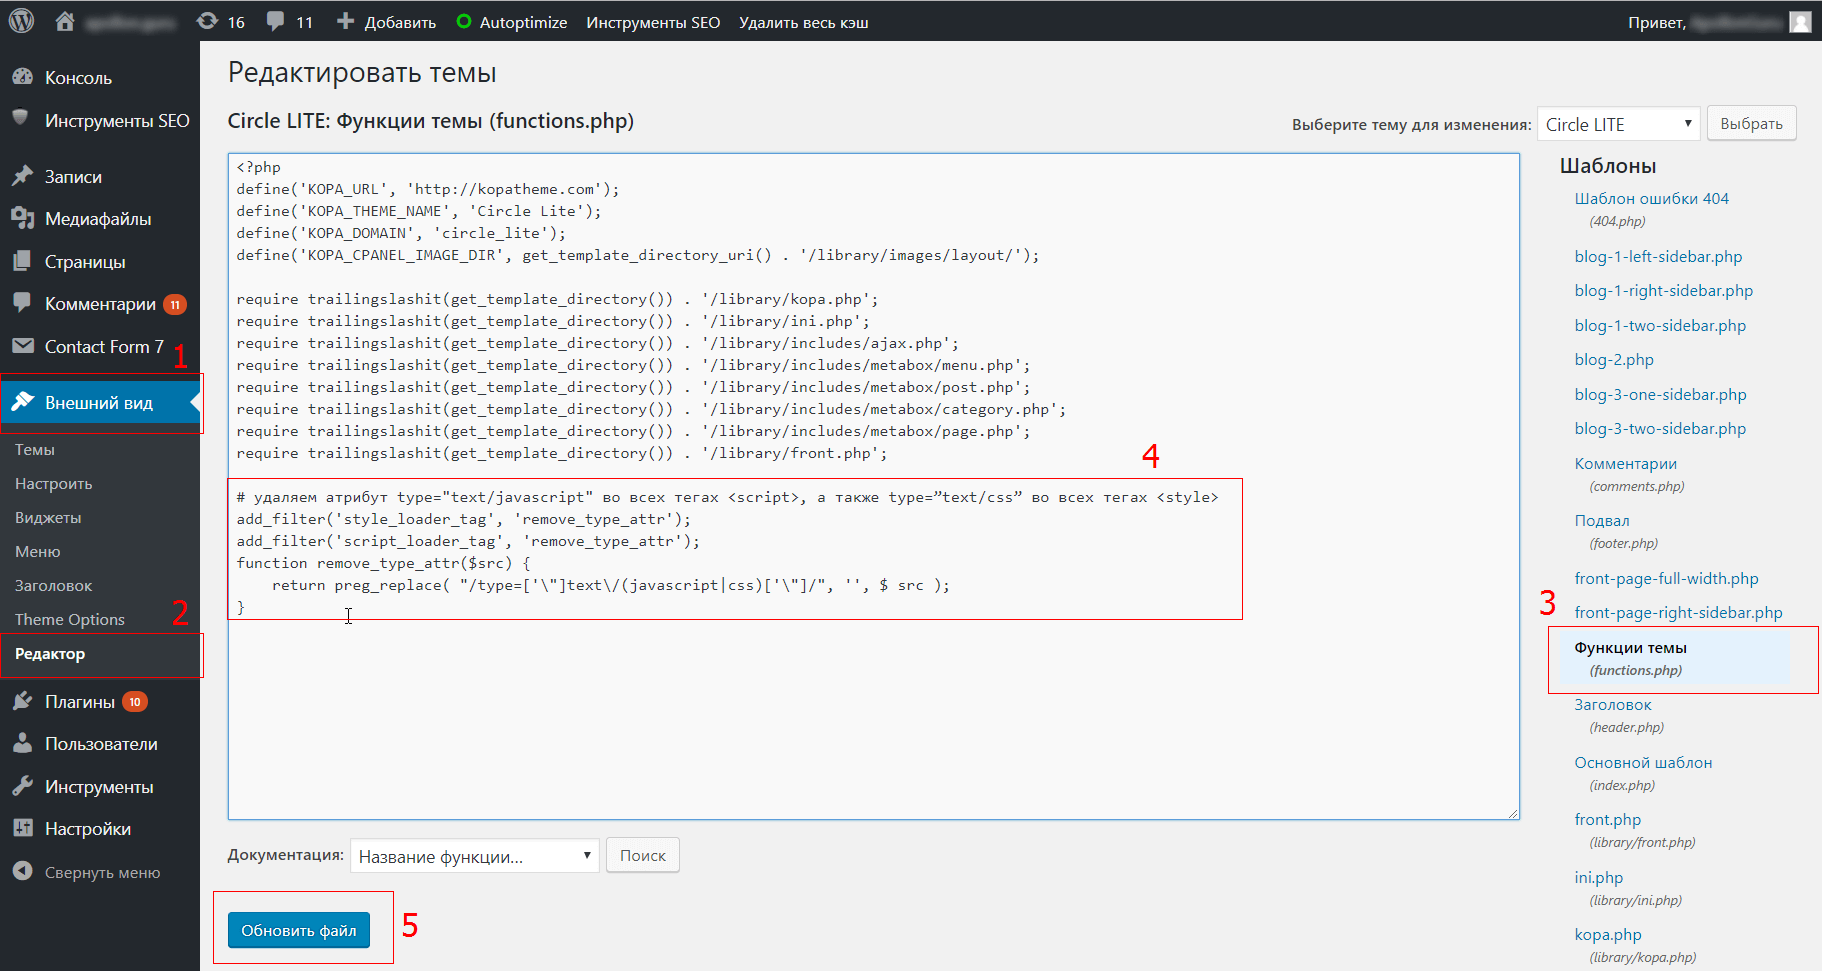Click the Поиск documentation button
The width and height of the screenshot is (1822, 971).
[643, 856]
